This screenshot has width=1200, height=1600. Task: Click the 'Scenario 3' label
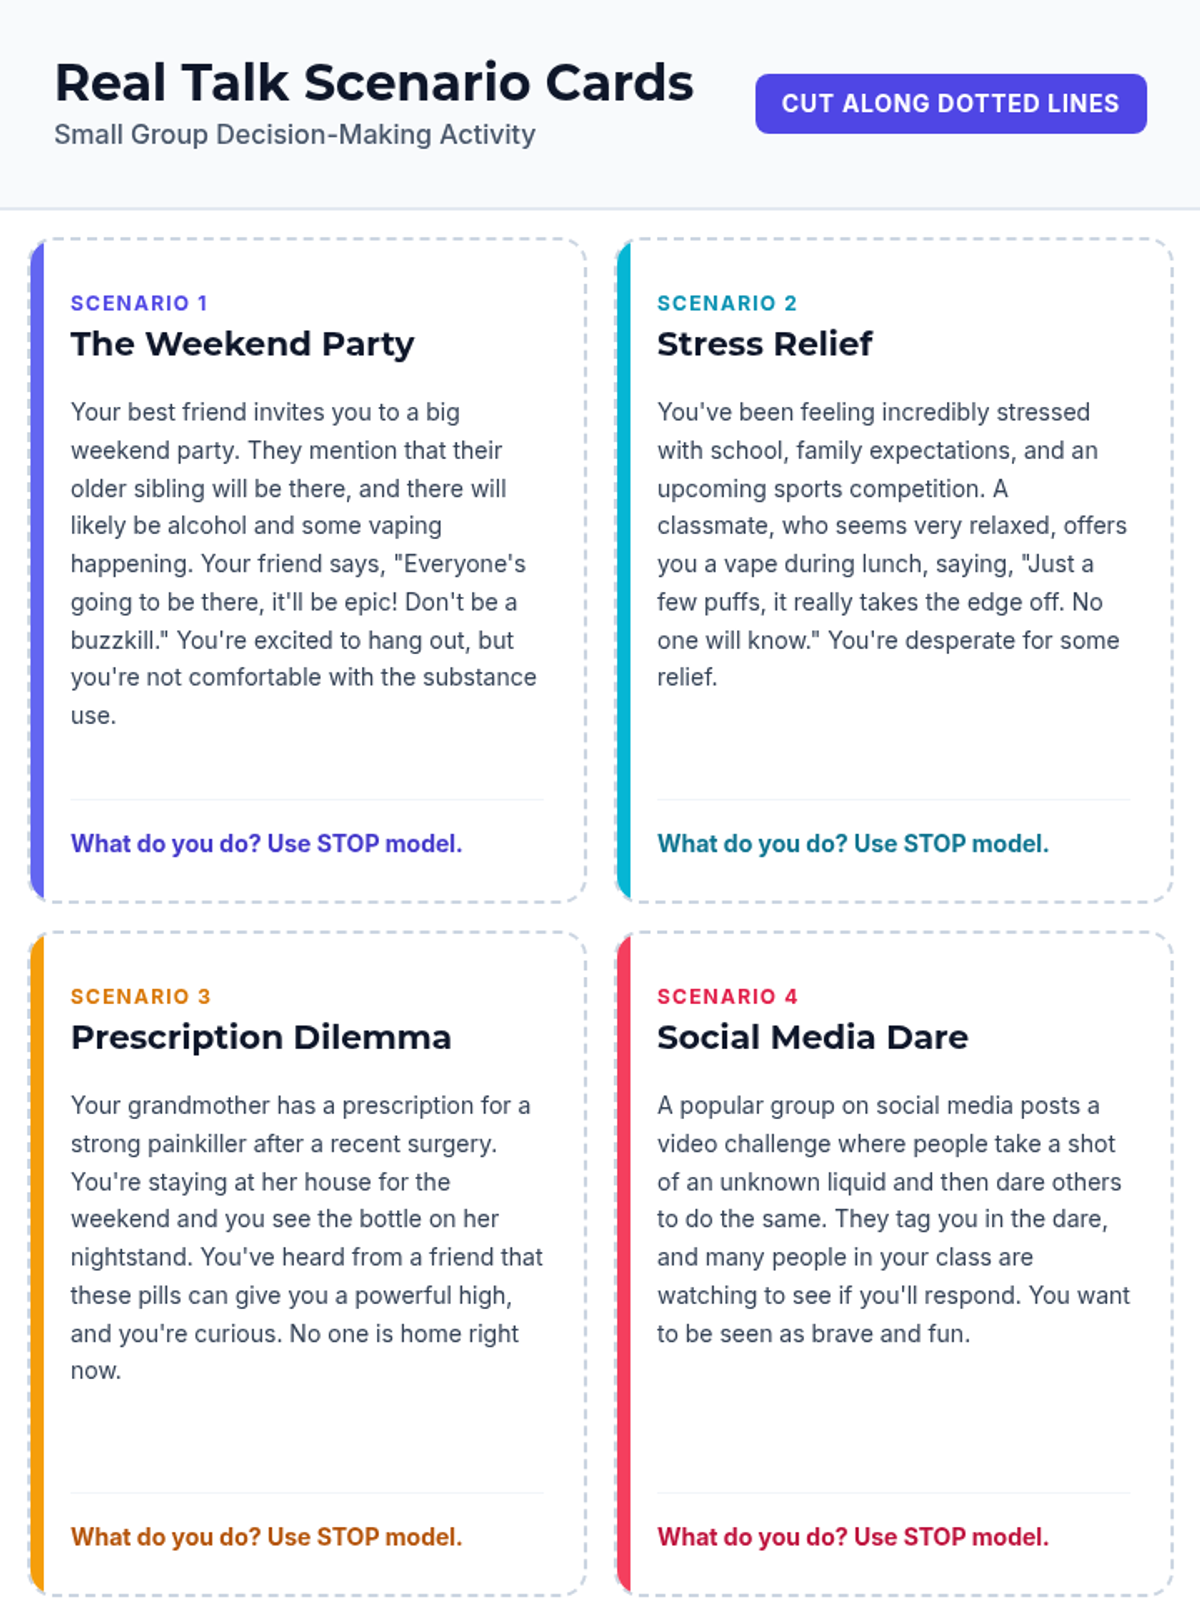(140, 997)
